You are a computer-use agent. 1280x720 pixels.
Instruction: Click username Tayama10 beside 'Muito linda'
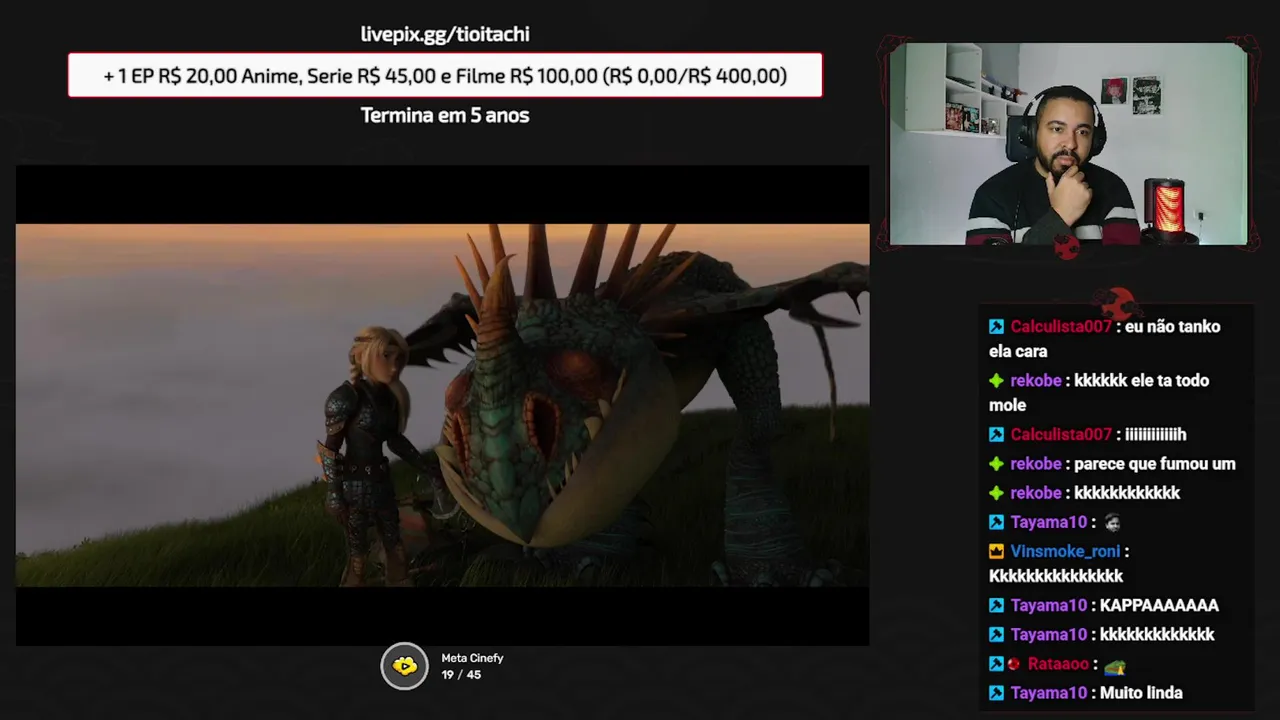pos(1048,693)
